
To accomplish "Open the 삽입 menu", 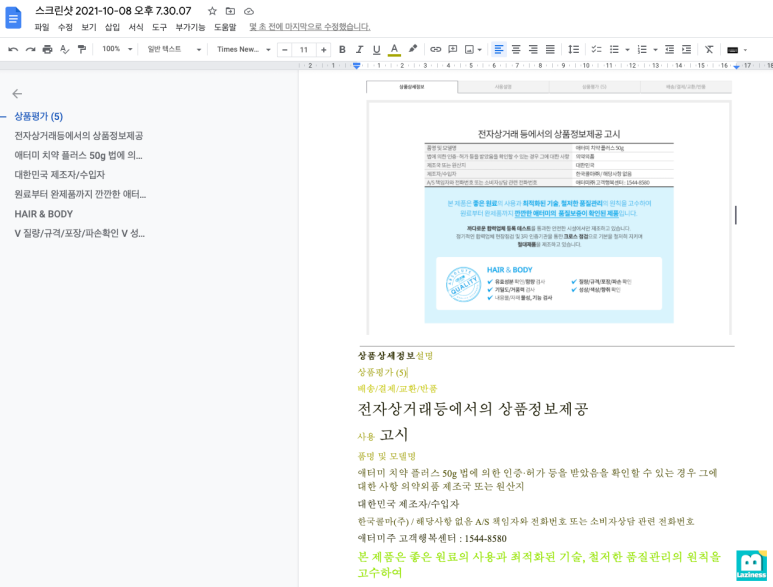I will tap(112, 27).
